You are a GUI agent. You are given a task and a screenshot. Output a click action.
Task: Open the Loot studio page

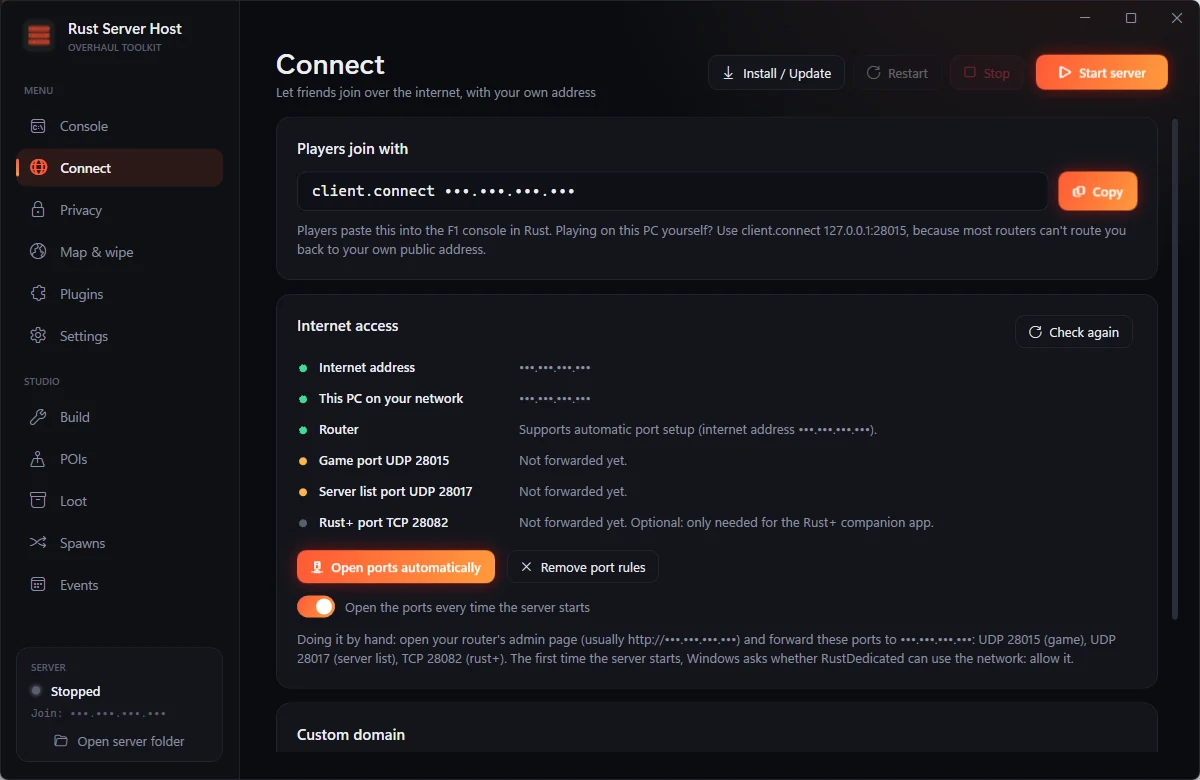click(x=119, y=501)
